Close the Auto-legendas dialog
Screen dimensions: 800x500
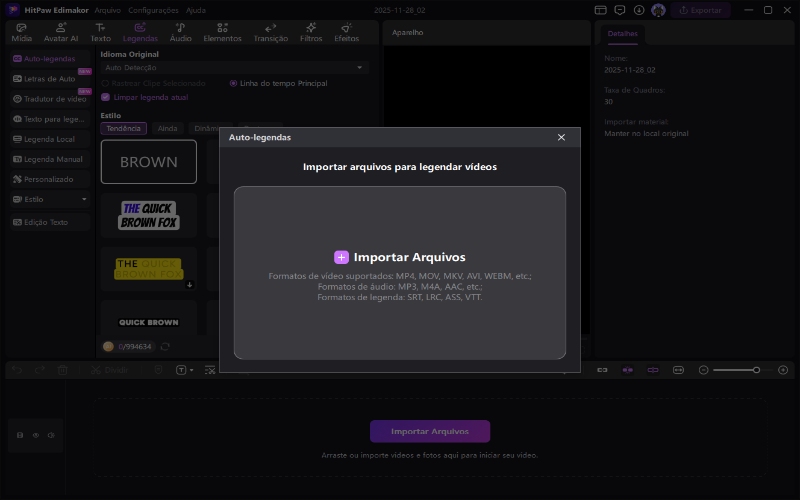click(561, 137)
